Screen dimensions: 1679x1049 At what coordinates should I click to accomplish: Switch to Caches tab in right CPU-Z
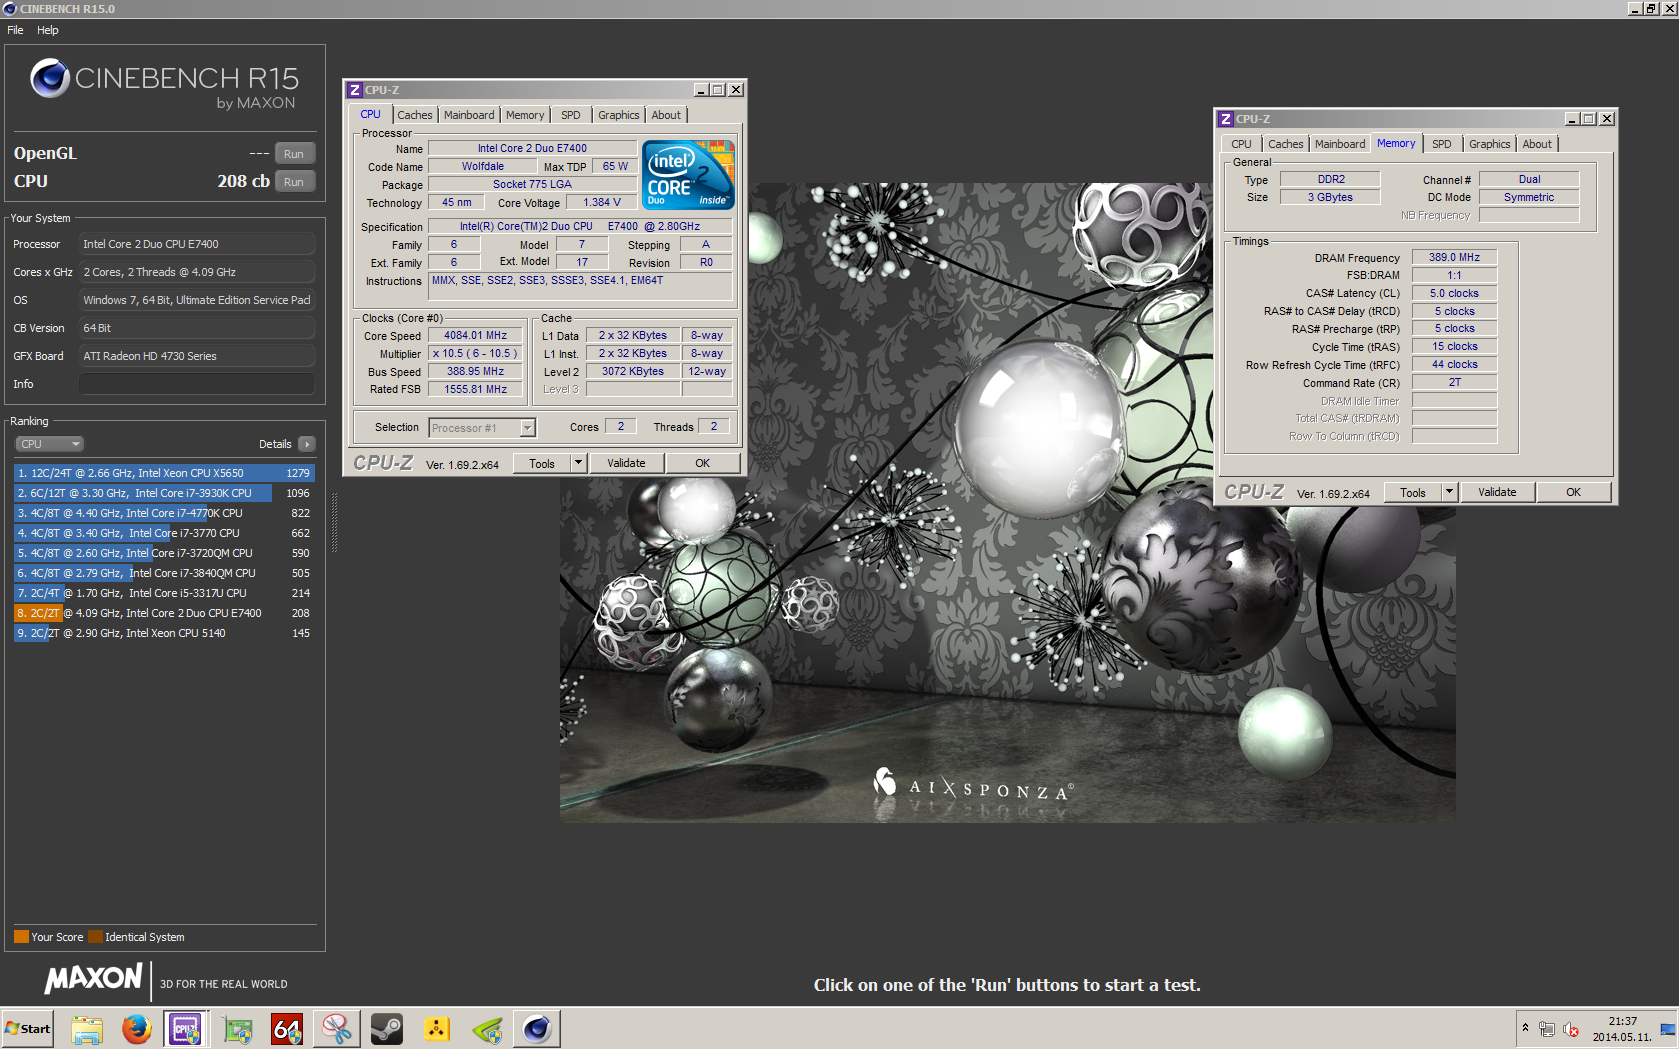1286,144
